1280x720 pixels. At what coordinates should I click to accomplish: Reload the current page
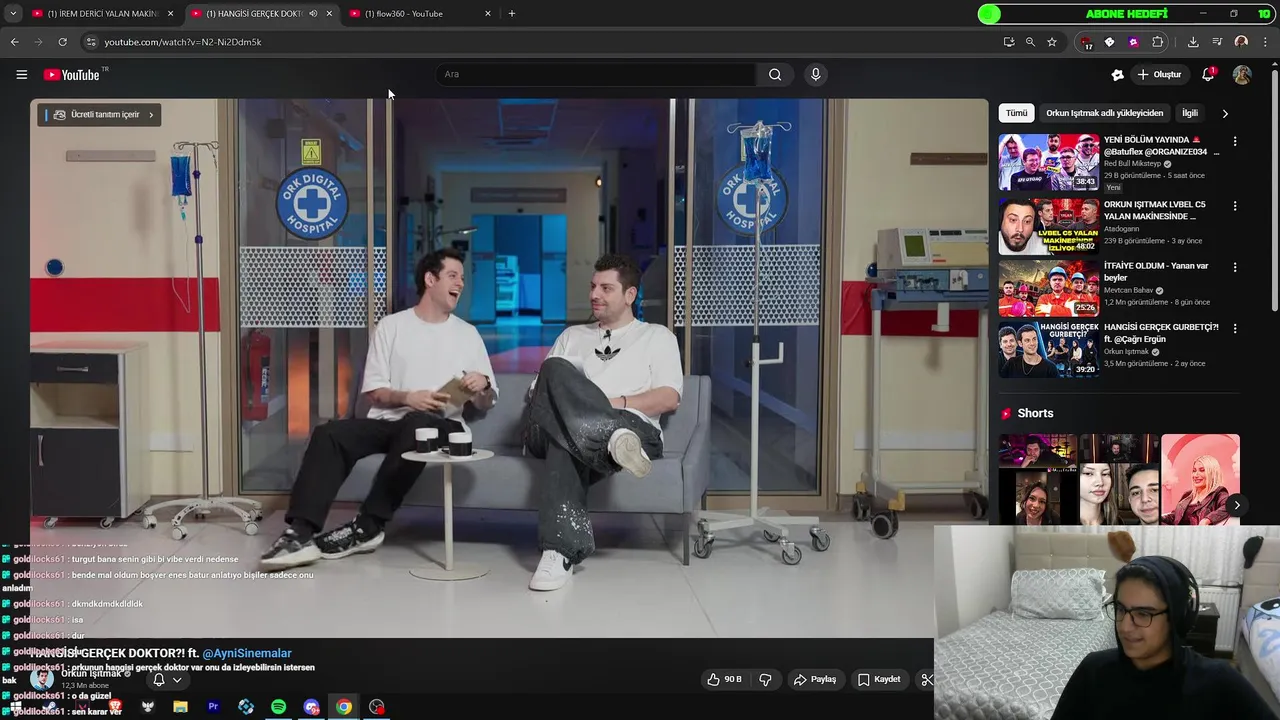point(62,42)
